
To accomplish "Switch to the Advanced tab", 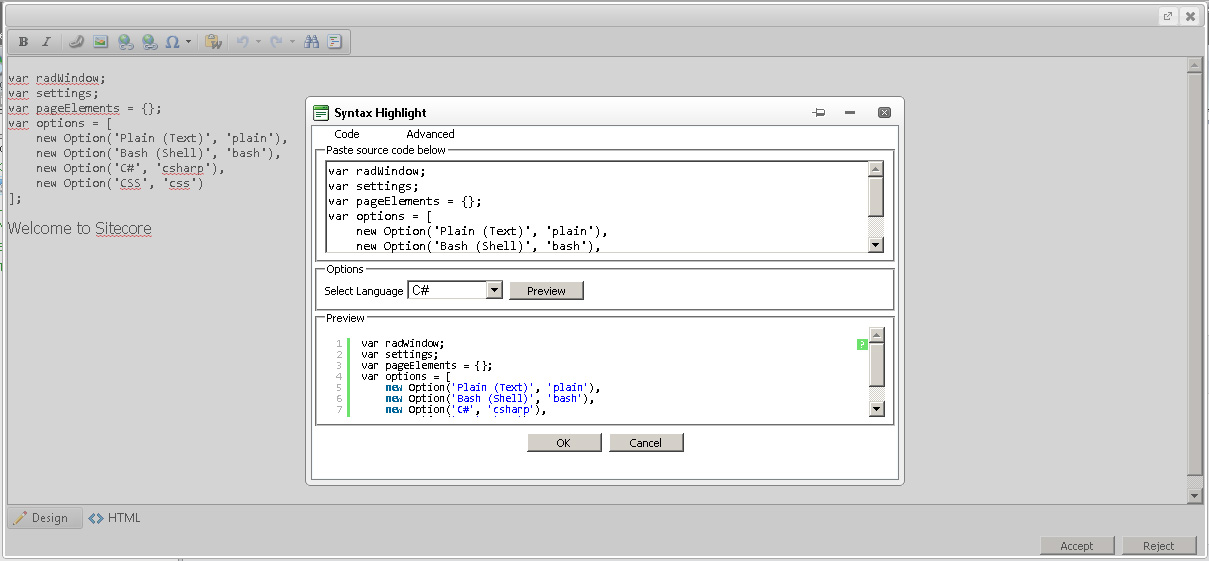I will click(430, 134).
